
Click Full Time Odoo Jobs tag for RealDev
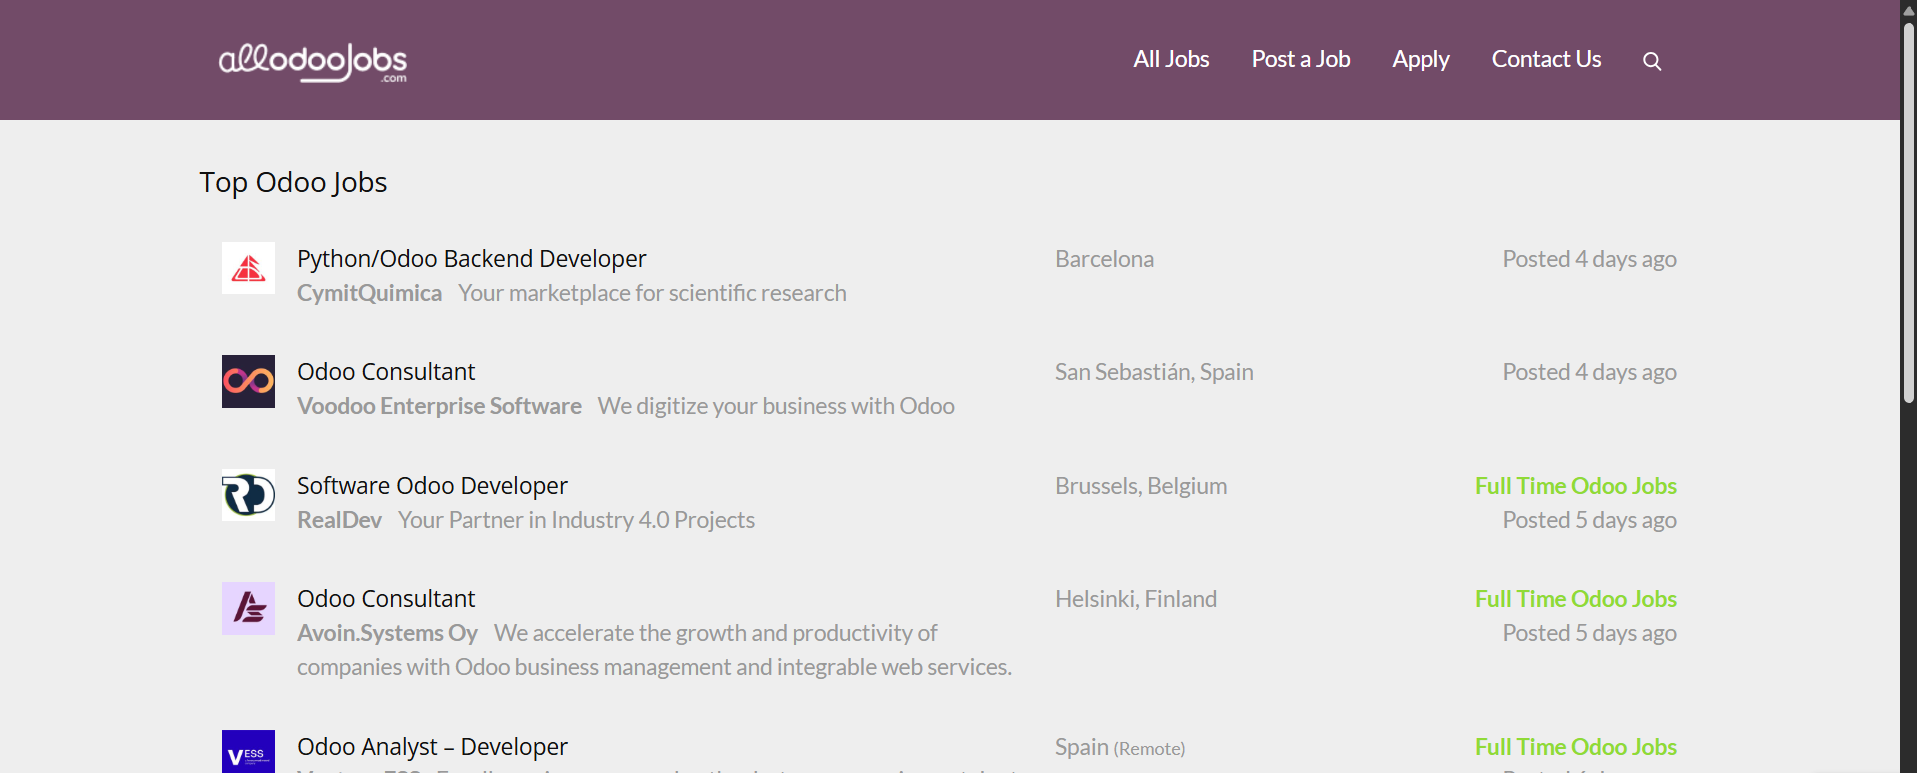(x=1575, y=486)
